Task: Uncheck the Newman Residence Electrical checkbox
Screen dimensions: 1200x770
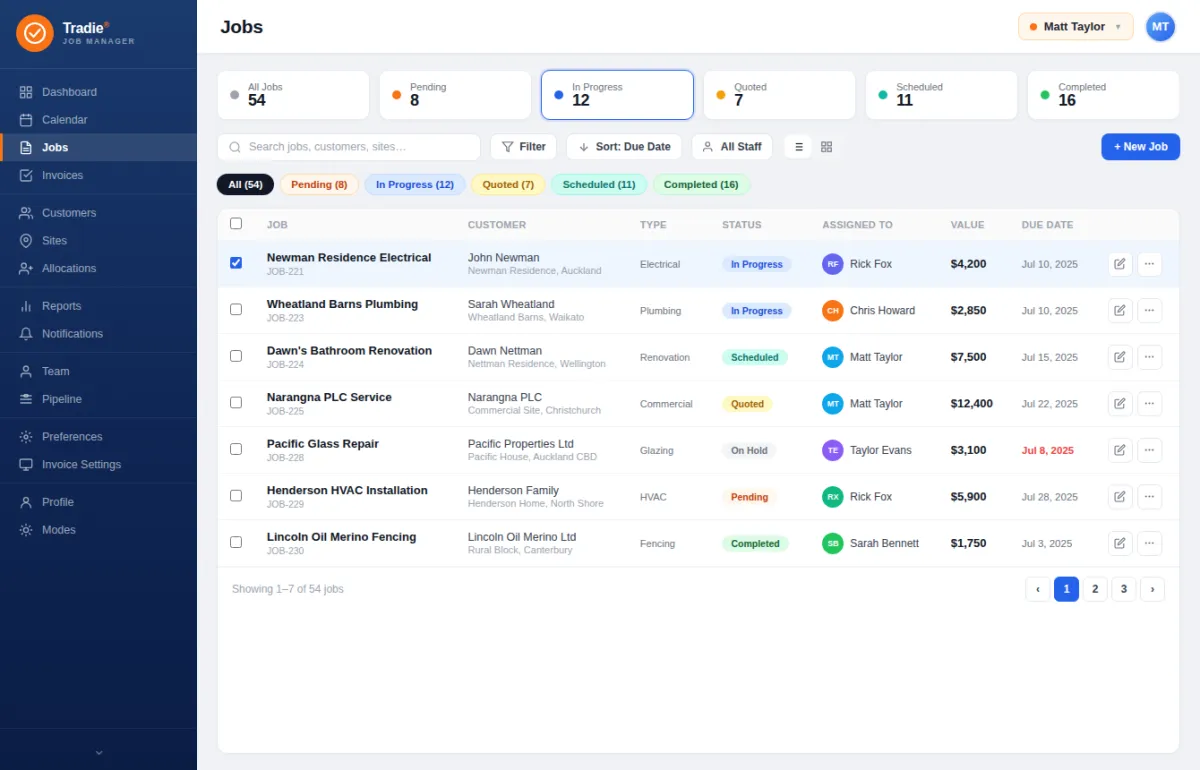Action: coord(236,263)
